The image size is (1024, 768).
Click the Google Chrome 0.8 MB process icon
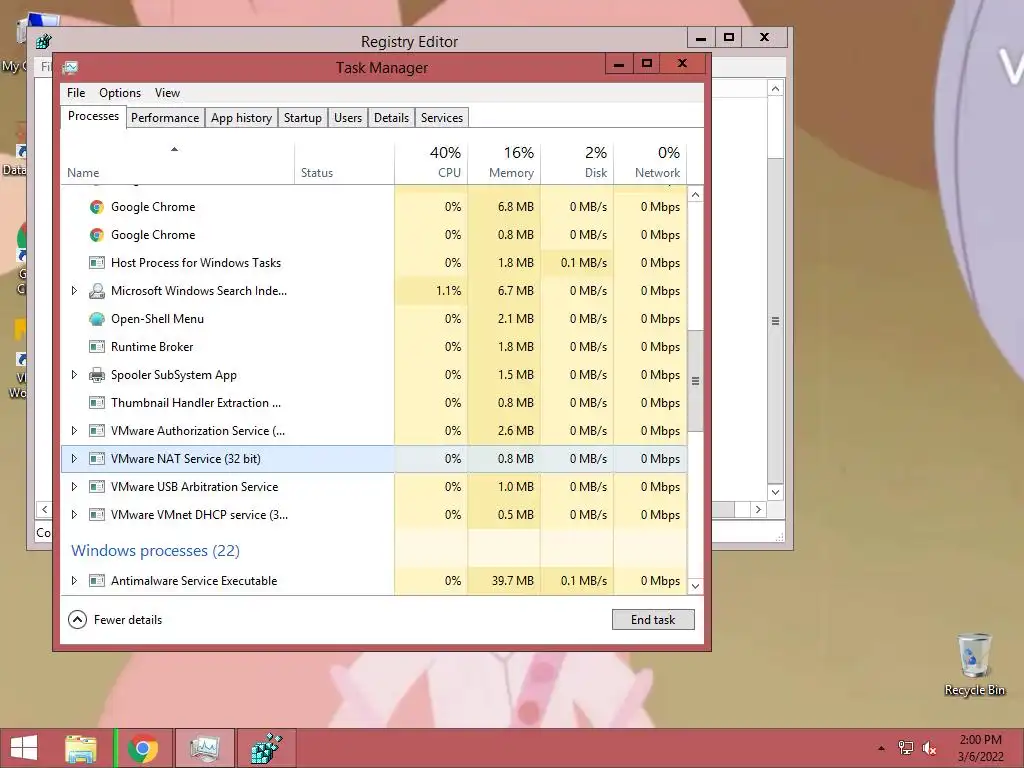tap(97, 235)
